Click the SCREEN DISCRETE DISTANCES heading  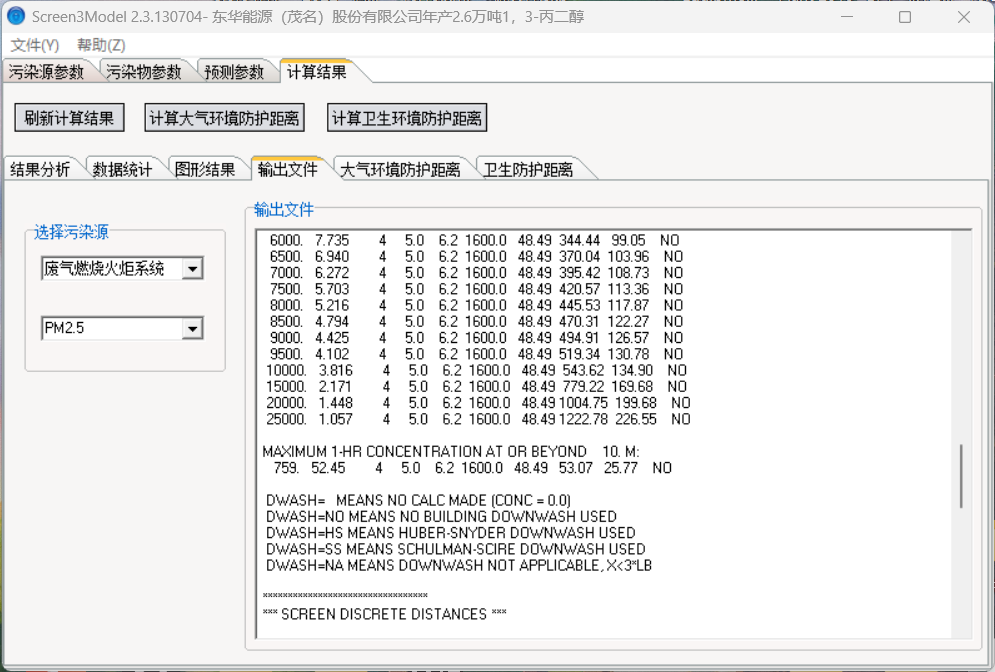point(385,614)
